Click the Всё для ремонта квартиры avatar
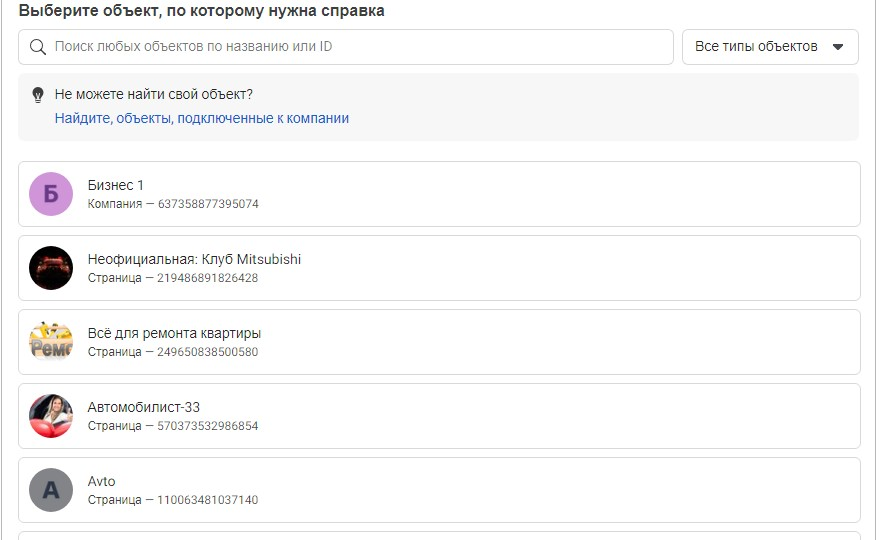The width and height of the screenshot is (885, 540). click(51, 342)
